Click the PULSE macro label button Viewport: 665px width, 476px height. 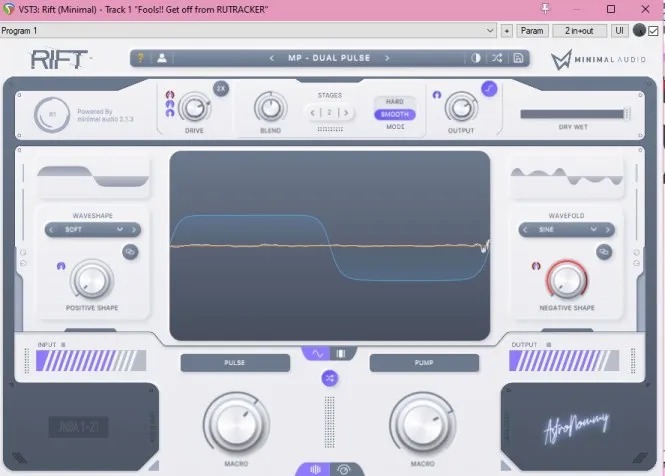pyautogui.click(x=236, y=362)
